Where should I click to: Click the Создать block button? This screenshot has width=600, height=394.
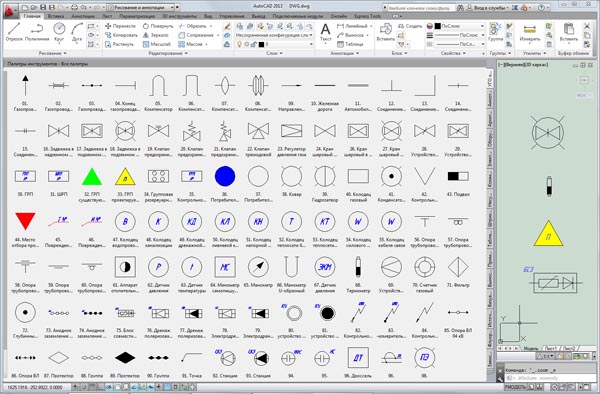[x=410, y=26]
